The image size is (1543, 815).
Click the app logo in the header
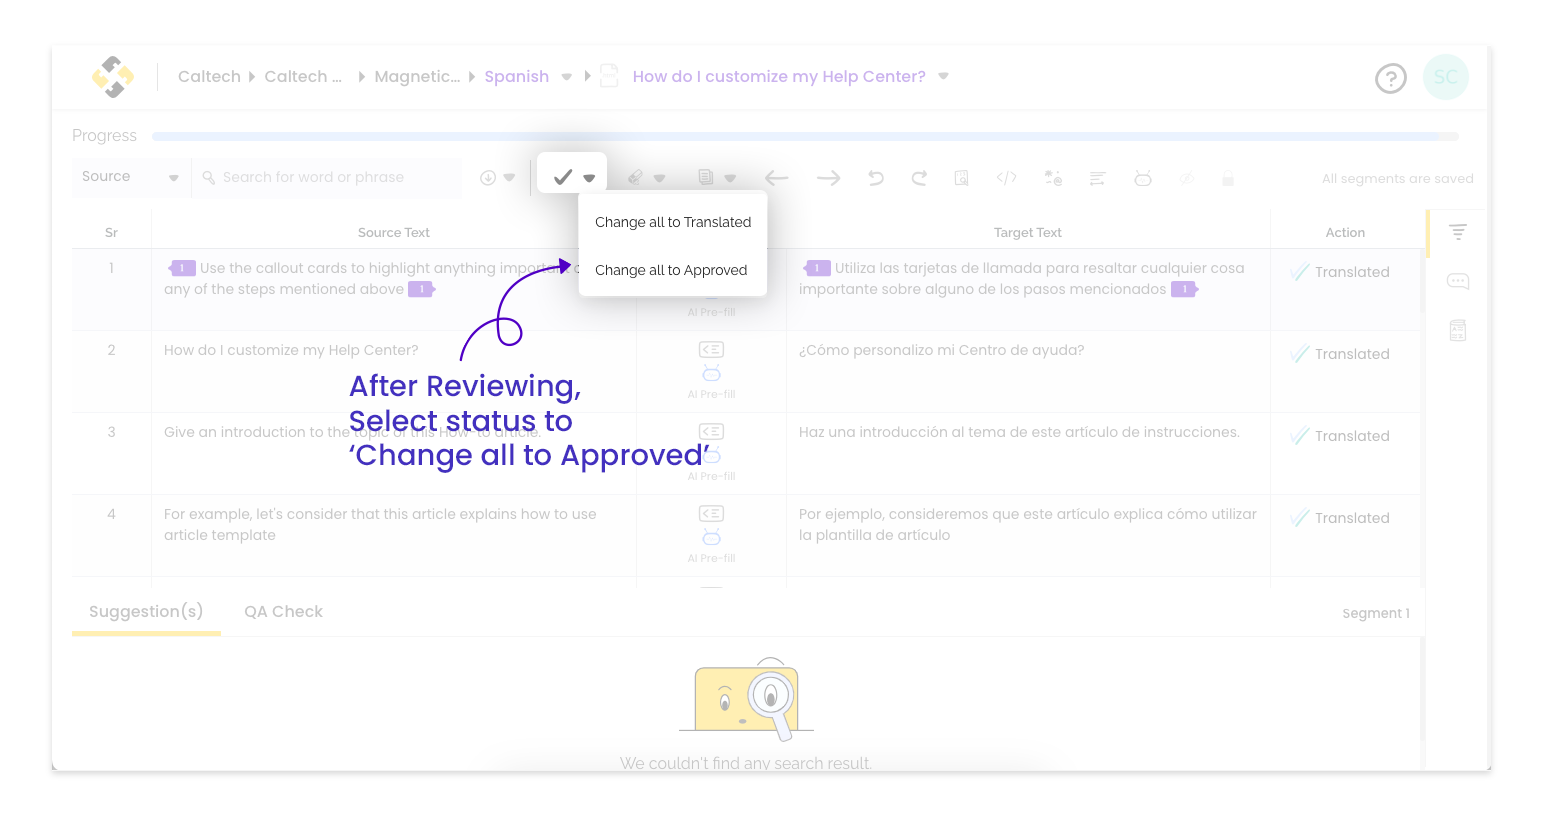point(113,77)
